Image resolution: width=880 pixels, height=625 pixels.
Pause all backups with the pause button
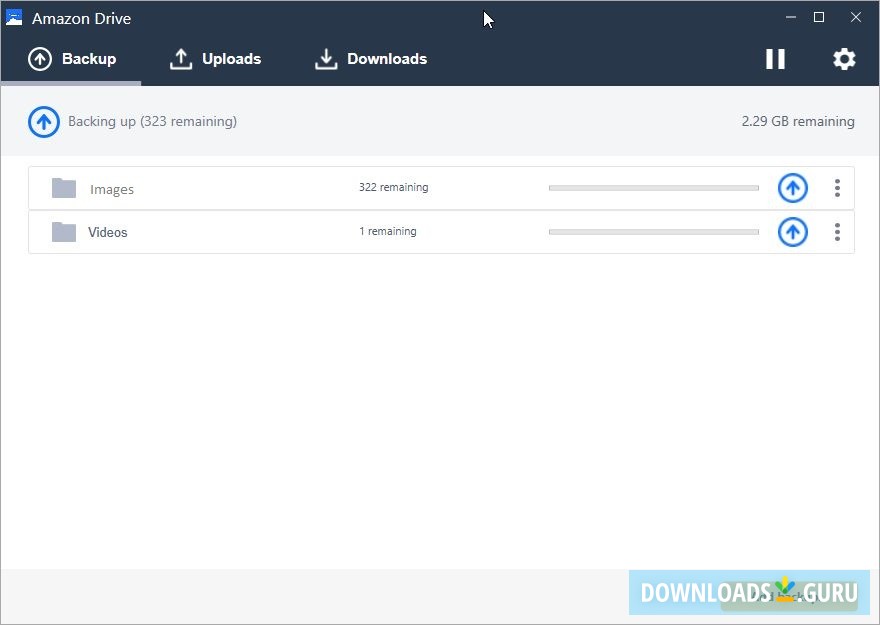coord(775,59)
